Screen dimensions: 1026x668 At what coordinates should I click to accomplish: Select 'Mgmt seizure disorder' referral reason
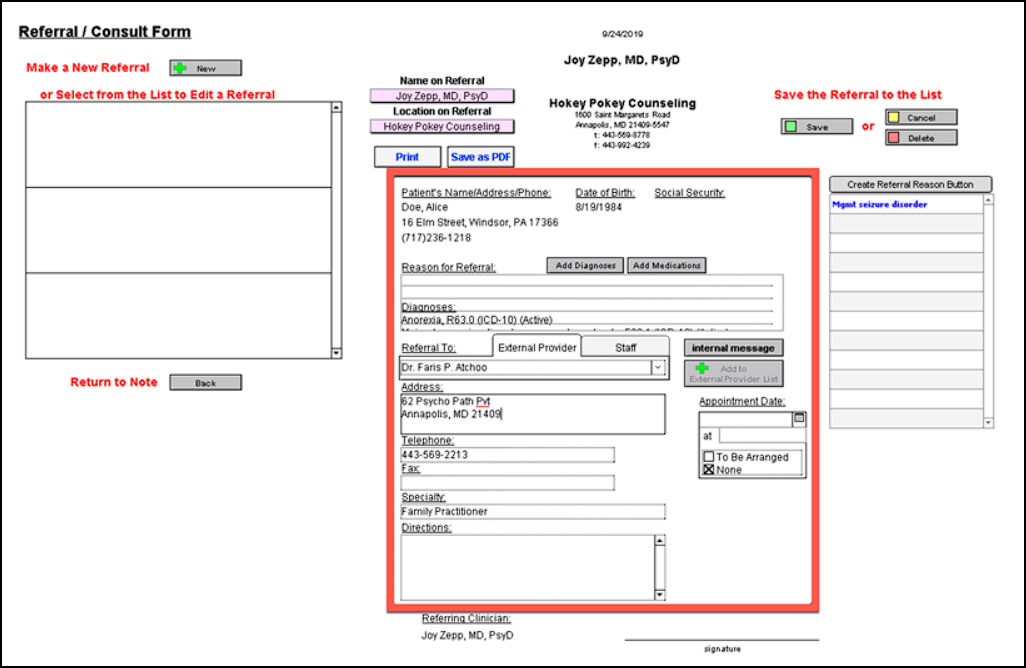click(906, 204)
